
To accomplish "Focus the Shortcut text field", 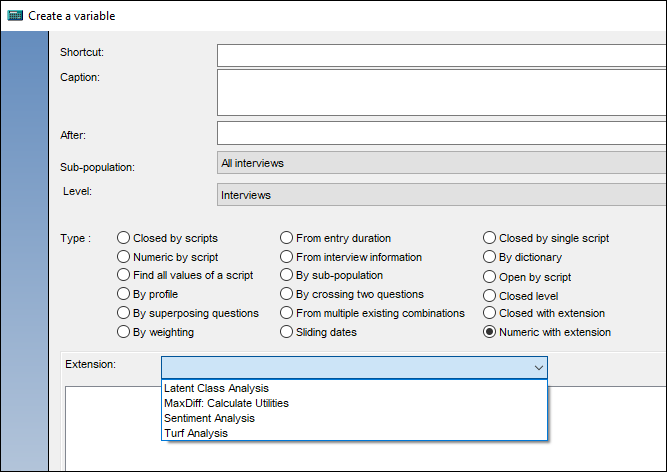I will click(x=442, y=56).
